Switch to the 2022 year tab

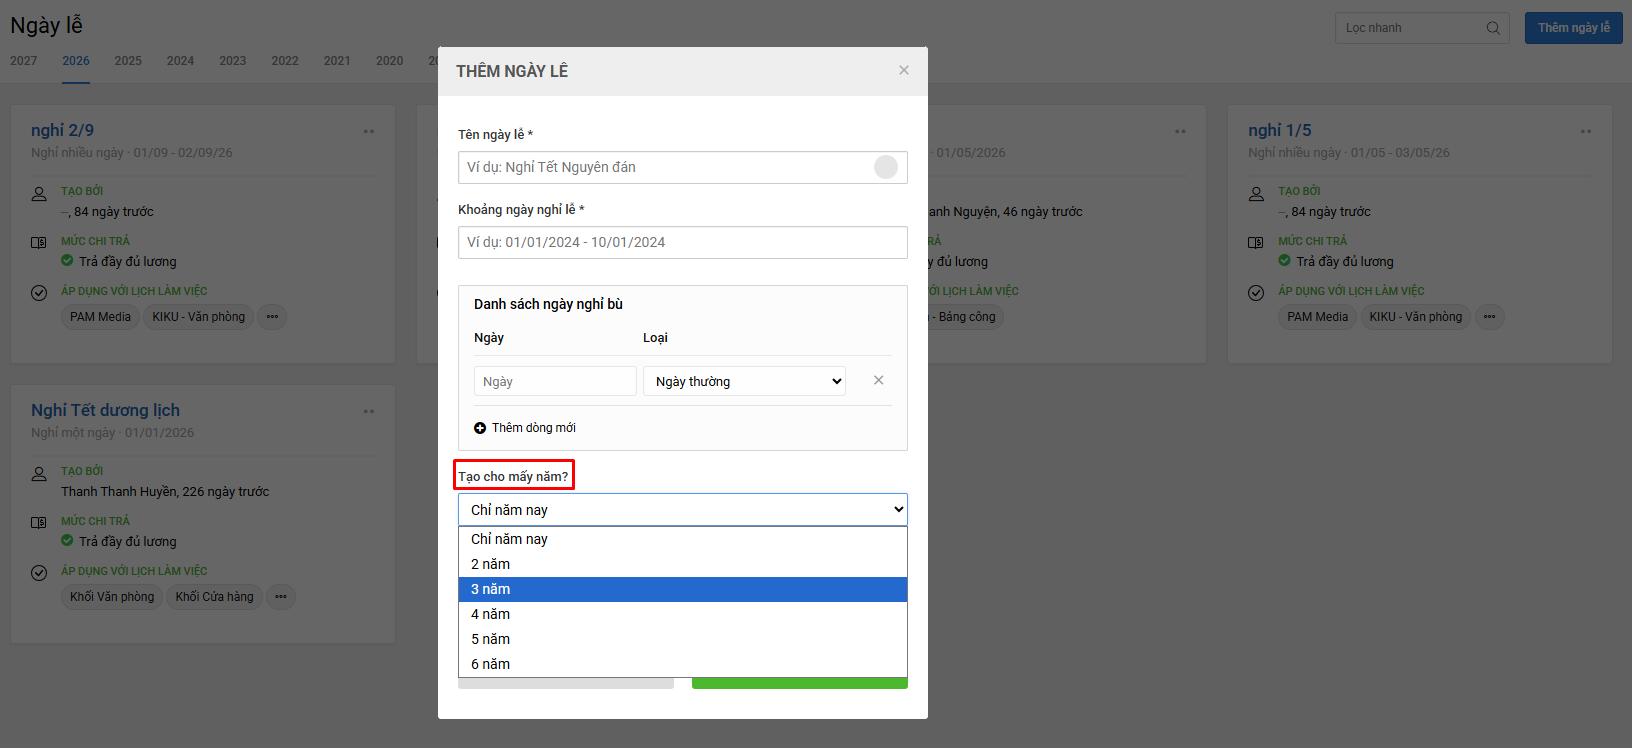pos(285,61)
